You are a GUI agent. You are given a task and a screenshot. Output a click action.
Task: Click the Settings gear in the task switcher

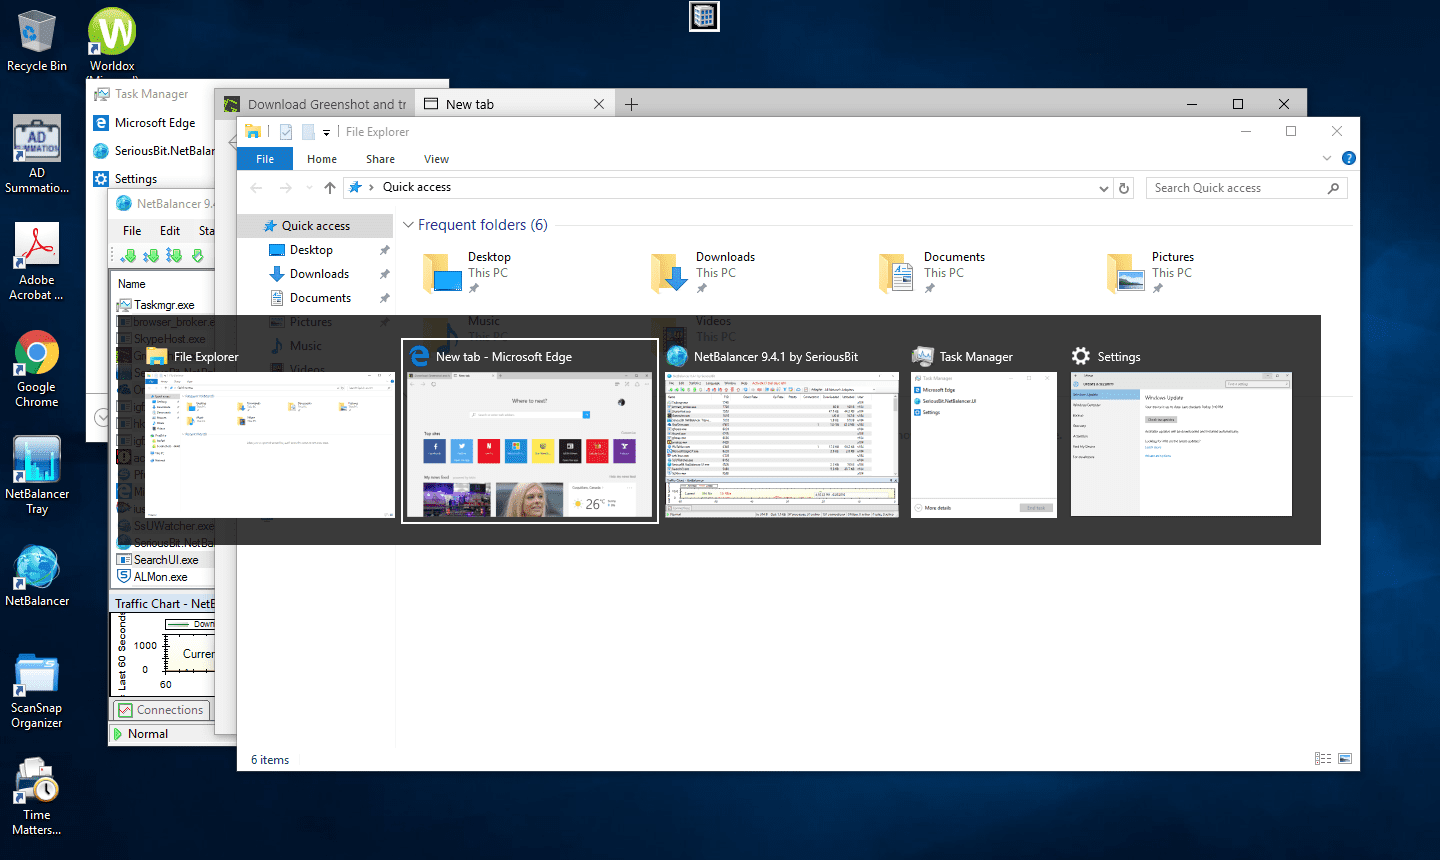click(x=1081, y=356)
